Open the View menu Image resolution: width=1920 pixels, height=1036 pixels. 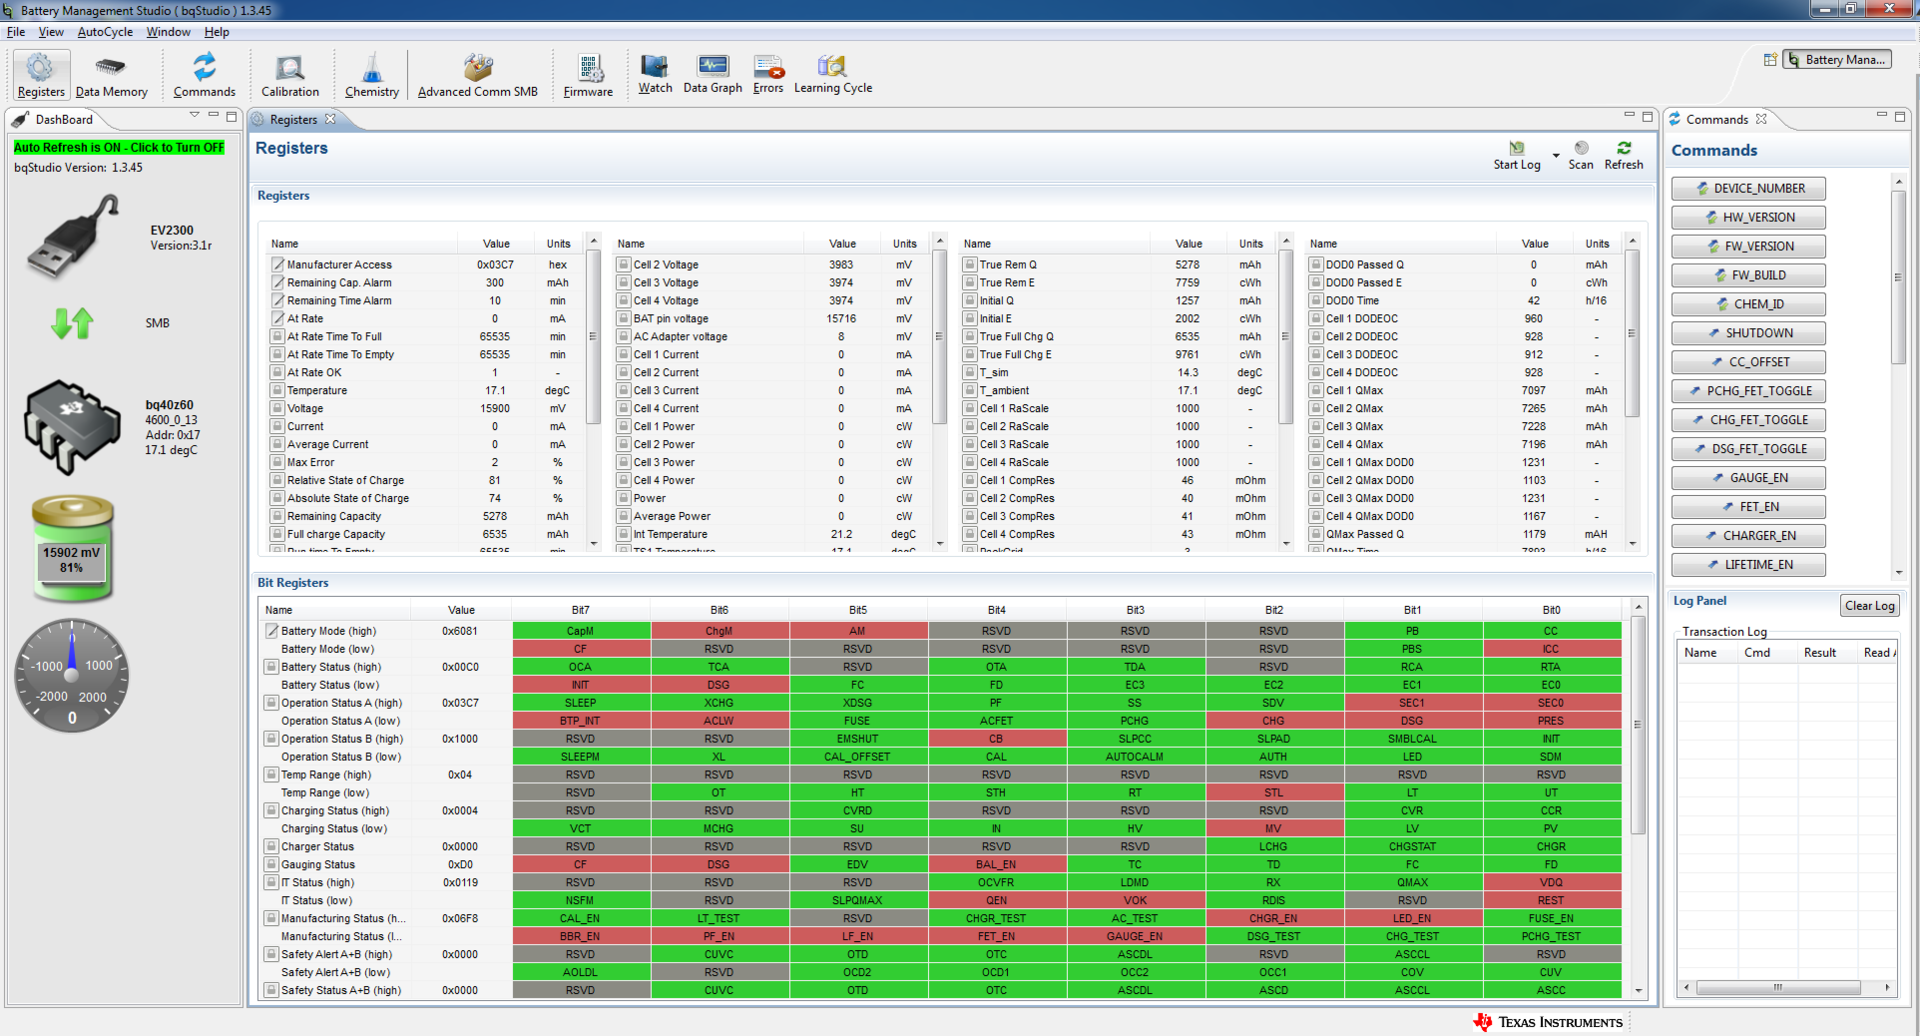(51, 32)
